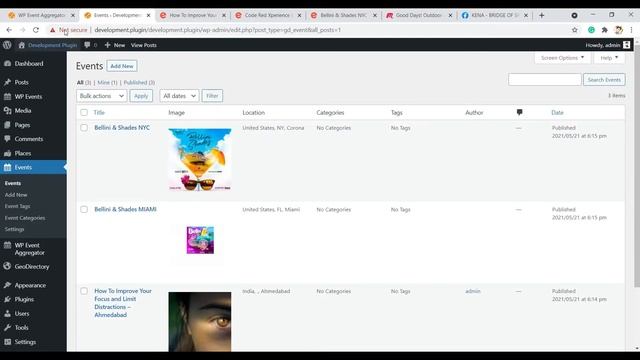
Task: Go back in browser history
Action: tap(9, 30)
